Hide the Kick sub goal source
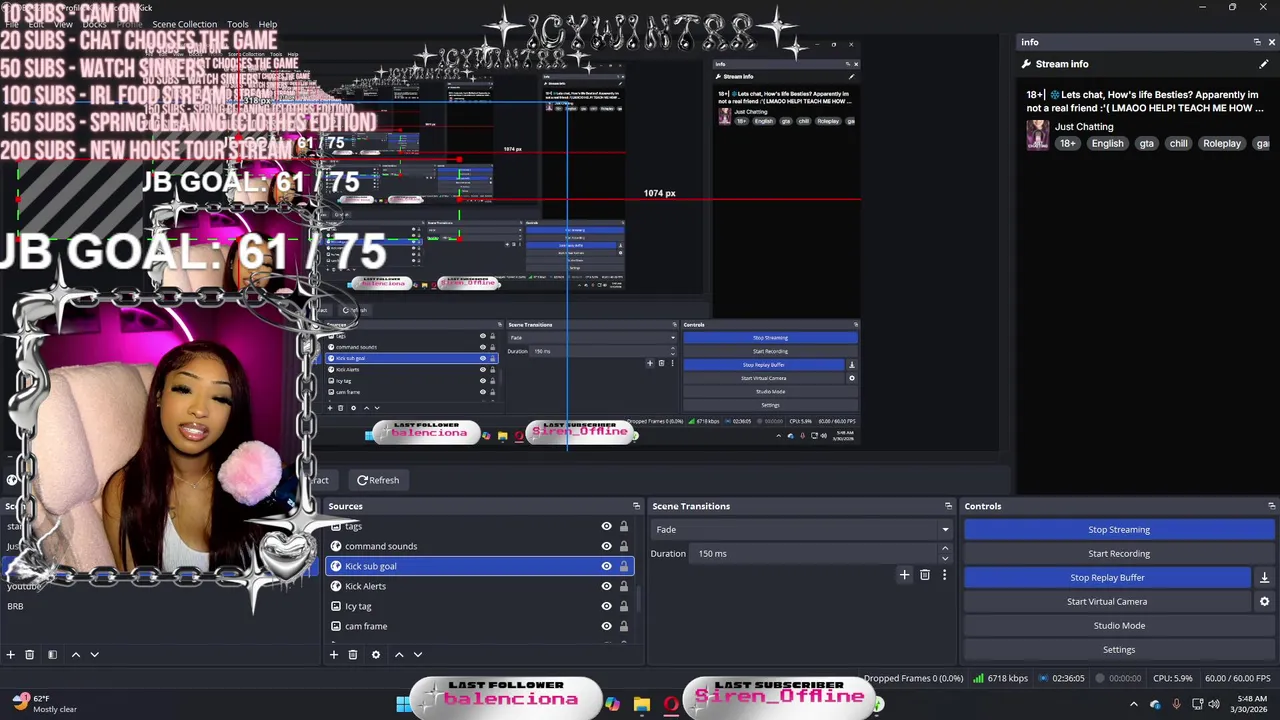The width and height of the screenshot is (1280, 720). [606, 566]
